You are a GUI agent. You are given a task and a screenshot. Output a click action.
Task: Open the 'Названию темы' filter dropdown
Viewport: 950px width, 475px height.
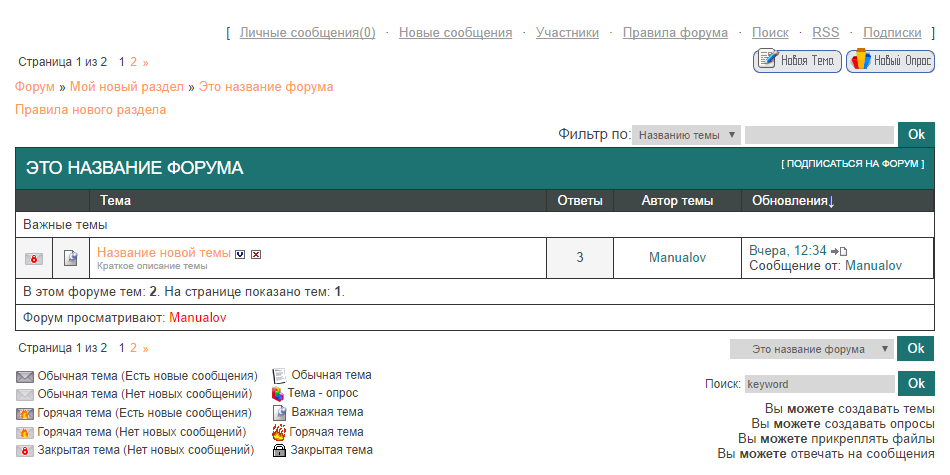pos(686,135)
